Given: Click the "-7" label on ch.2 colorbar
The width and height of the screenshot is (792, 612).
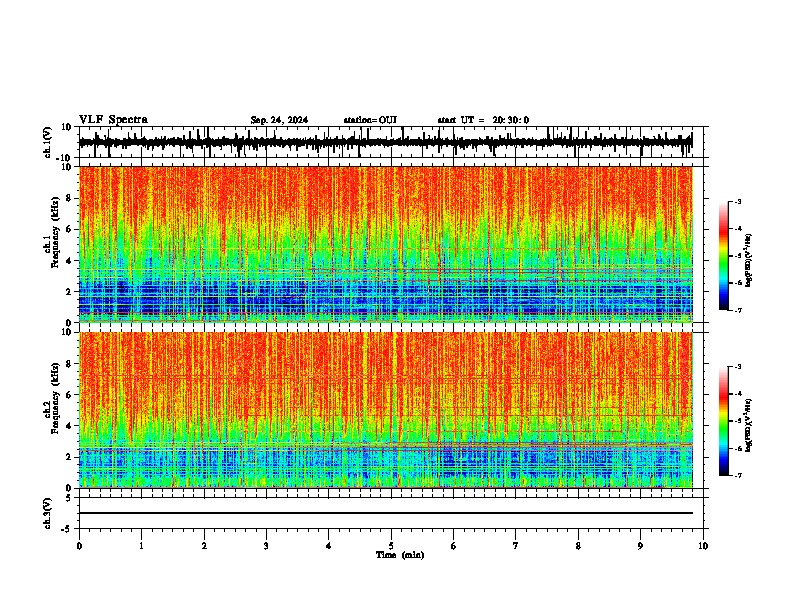Looking at the screenshot, I should click(x=738, y=476).
